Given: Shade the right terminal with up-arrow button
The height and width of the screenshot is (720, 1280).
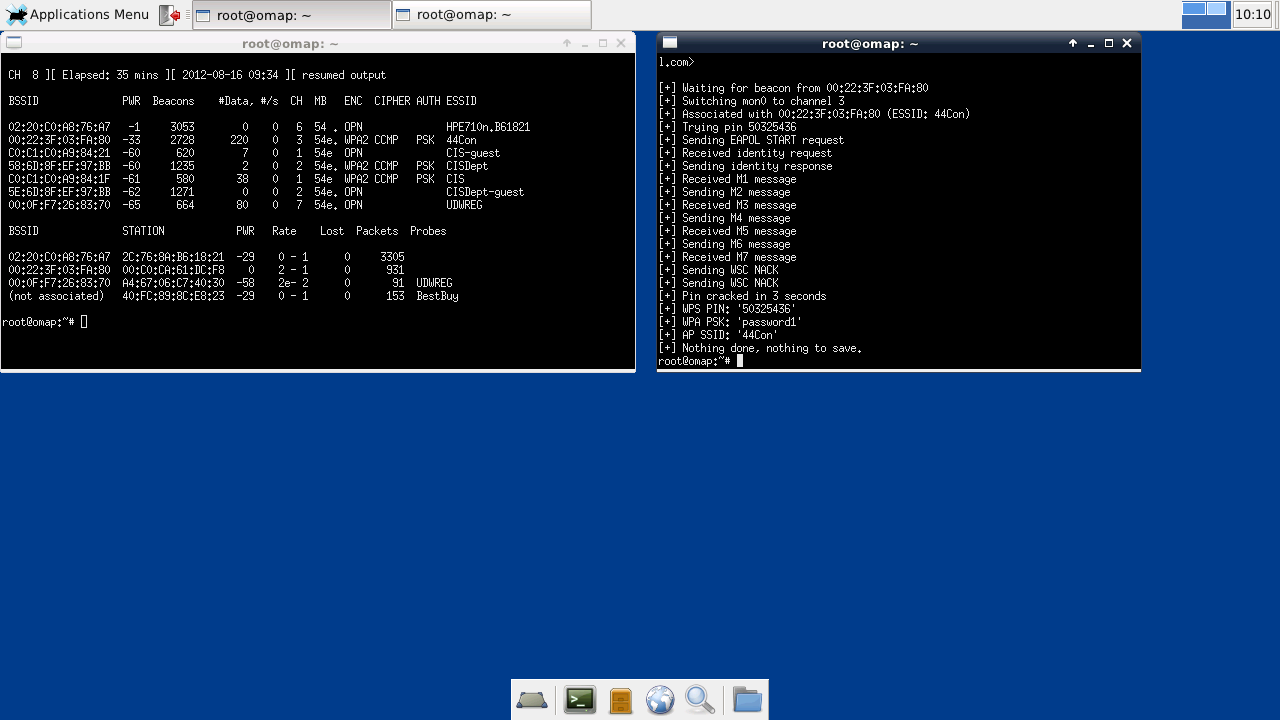Looking at the screenshot, I should pyautogui.click(x=1073, y=43).
